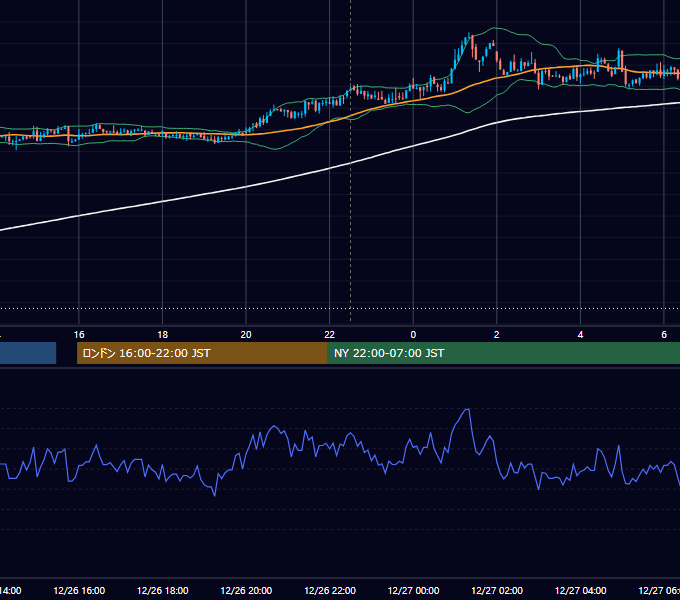Click hour label 2 on price chart axis

(497, 335)
